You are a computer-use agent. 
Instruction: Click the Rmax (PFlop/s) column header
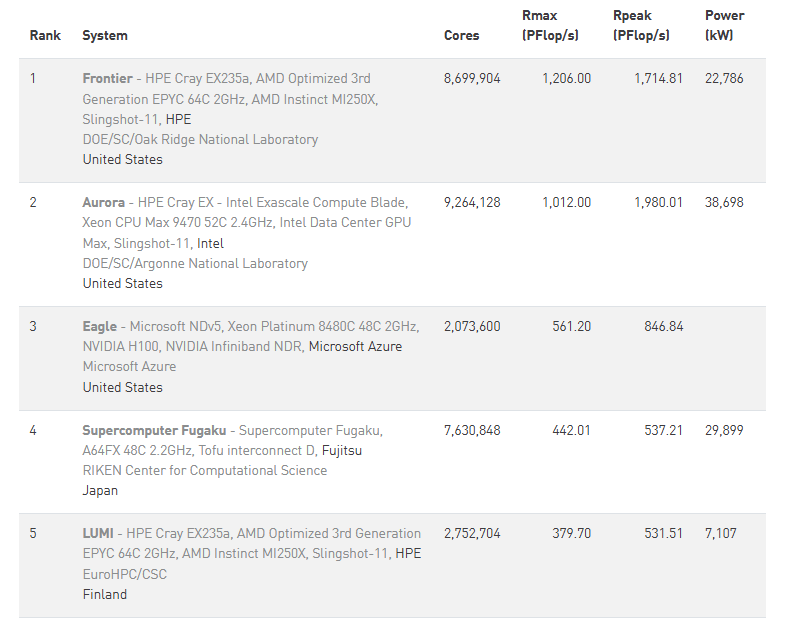coord(550,25)
